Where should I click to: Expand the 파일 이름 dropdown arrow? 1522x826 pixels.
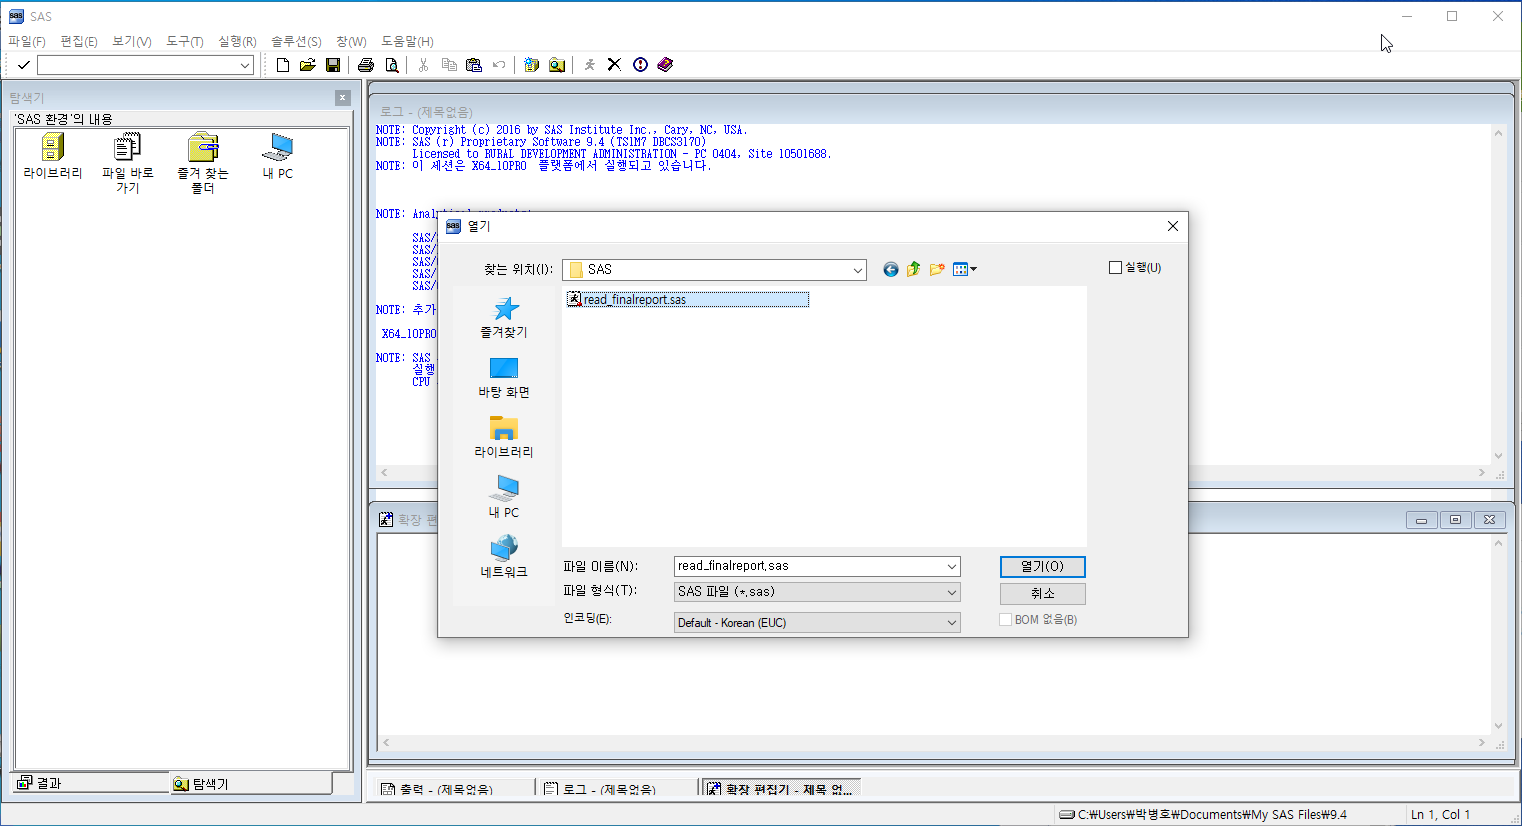[952, 566]
